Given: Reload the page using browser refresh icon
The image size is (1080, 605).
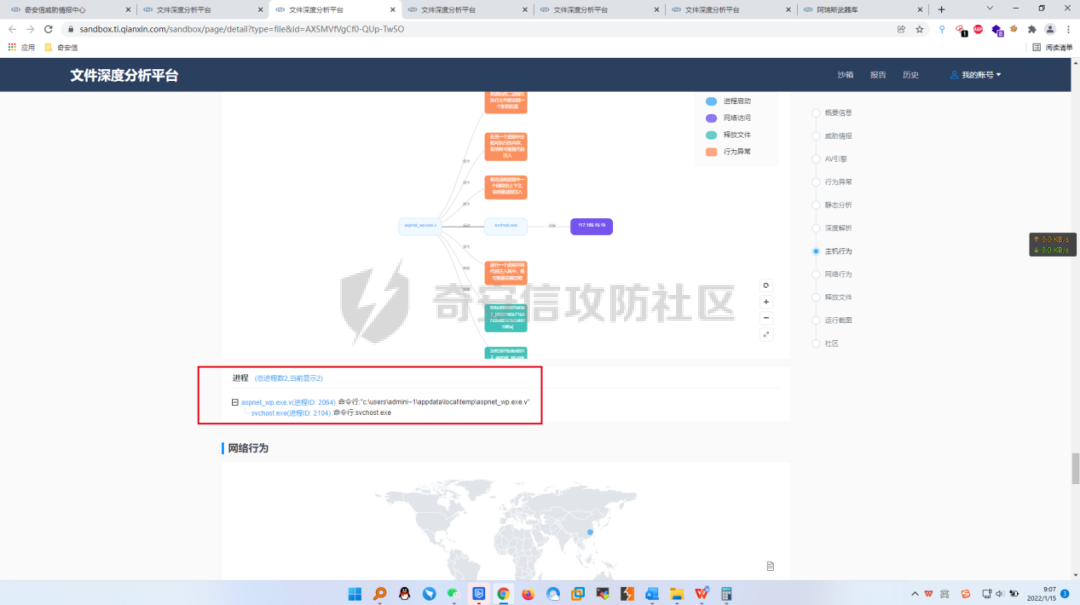Looking at the screenshot, I should click(48, 29).
